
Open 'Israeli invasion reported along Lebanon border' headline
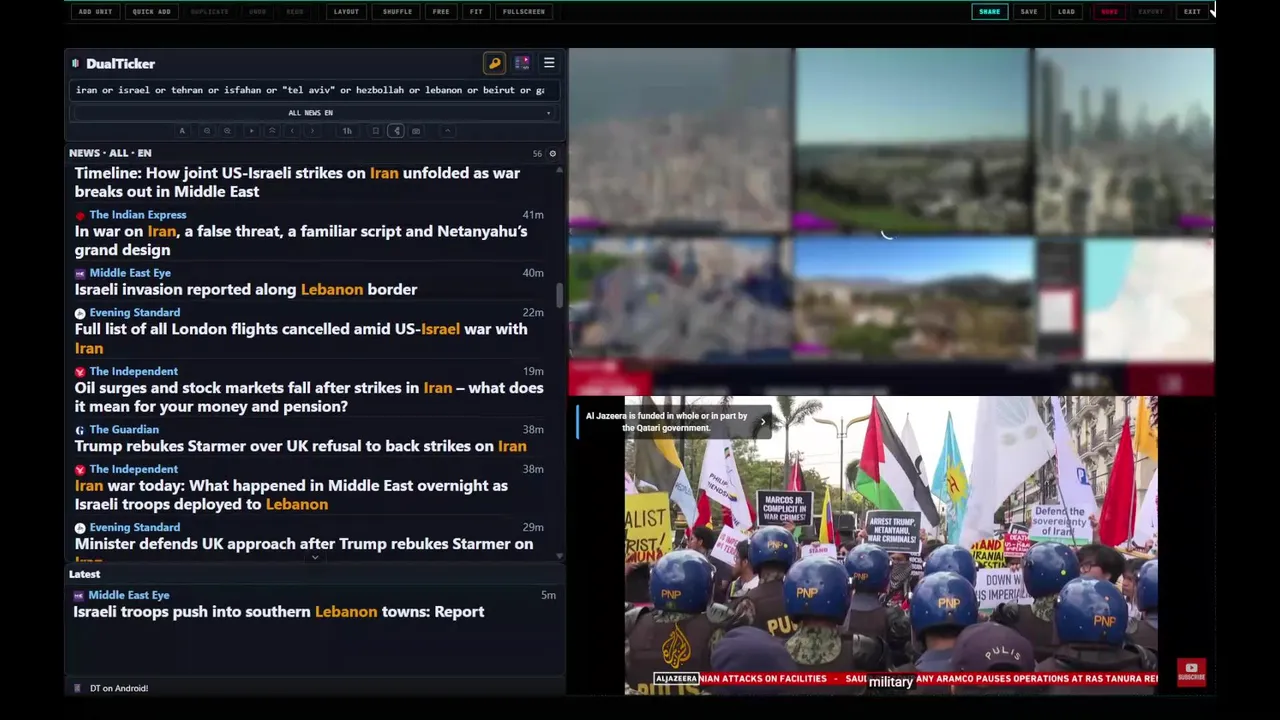click(246, 289)
